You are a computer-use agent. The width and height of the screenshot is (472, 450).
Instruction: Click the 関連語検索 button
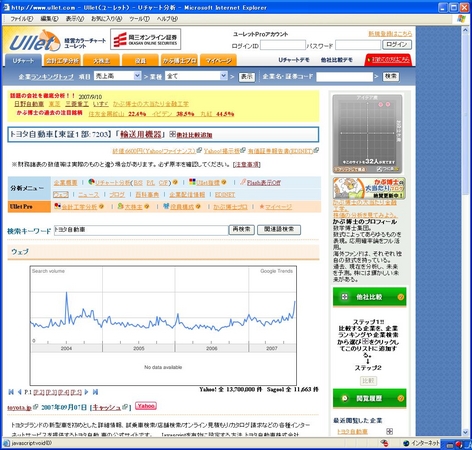[279, 229]
